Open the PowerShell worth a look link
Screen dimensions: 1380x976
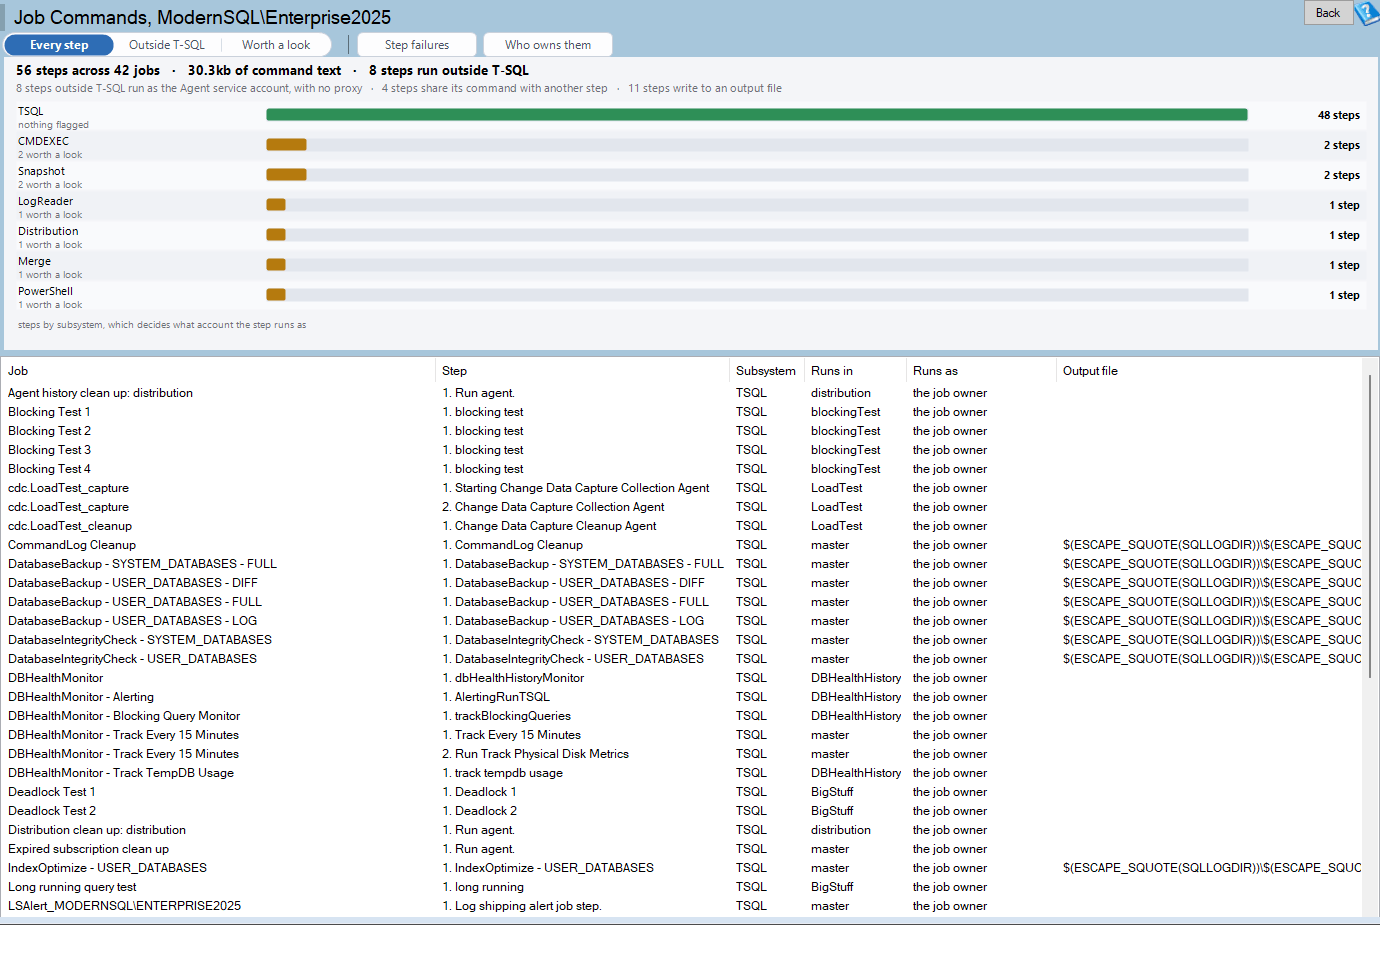[x=50, y=305]
